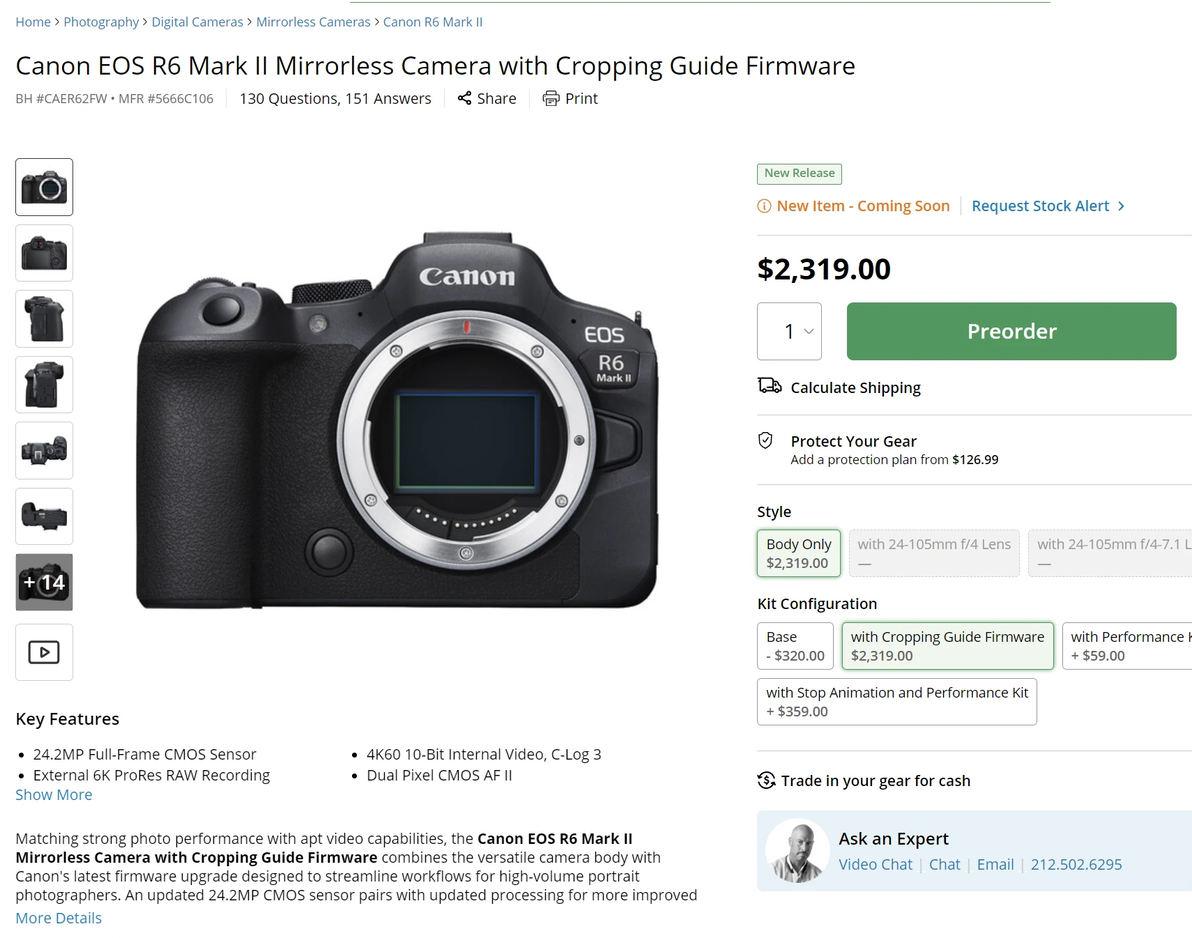Viewport: 1192px width, 938px height.
Task: Expand More Details description
Action: click(59, 918)
